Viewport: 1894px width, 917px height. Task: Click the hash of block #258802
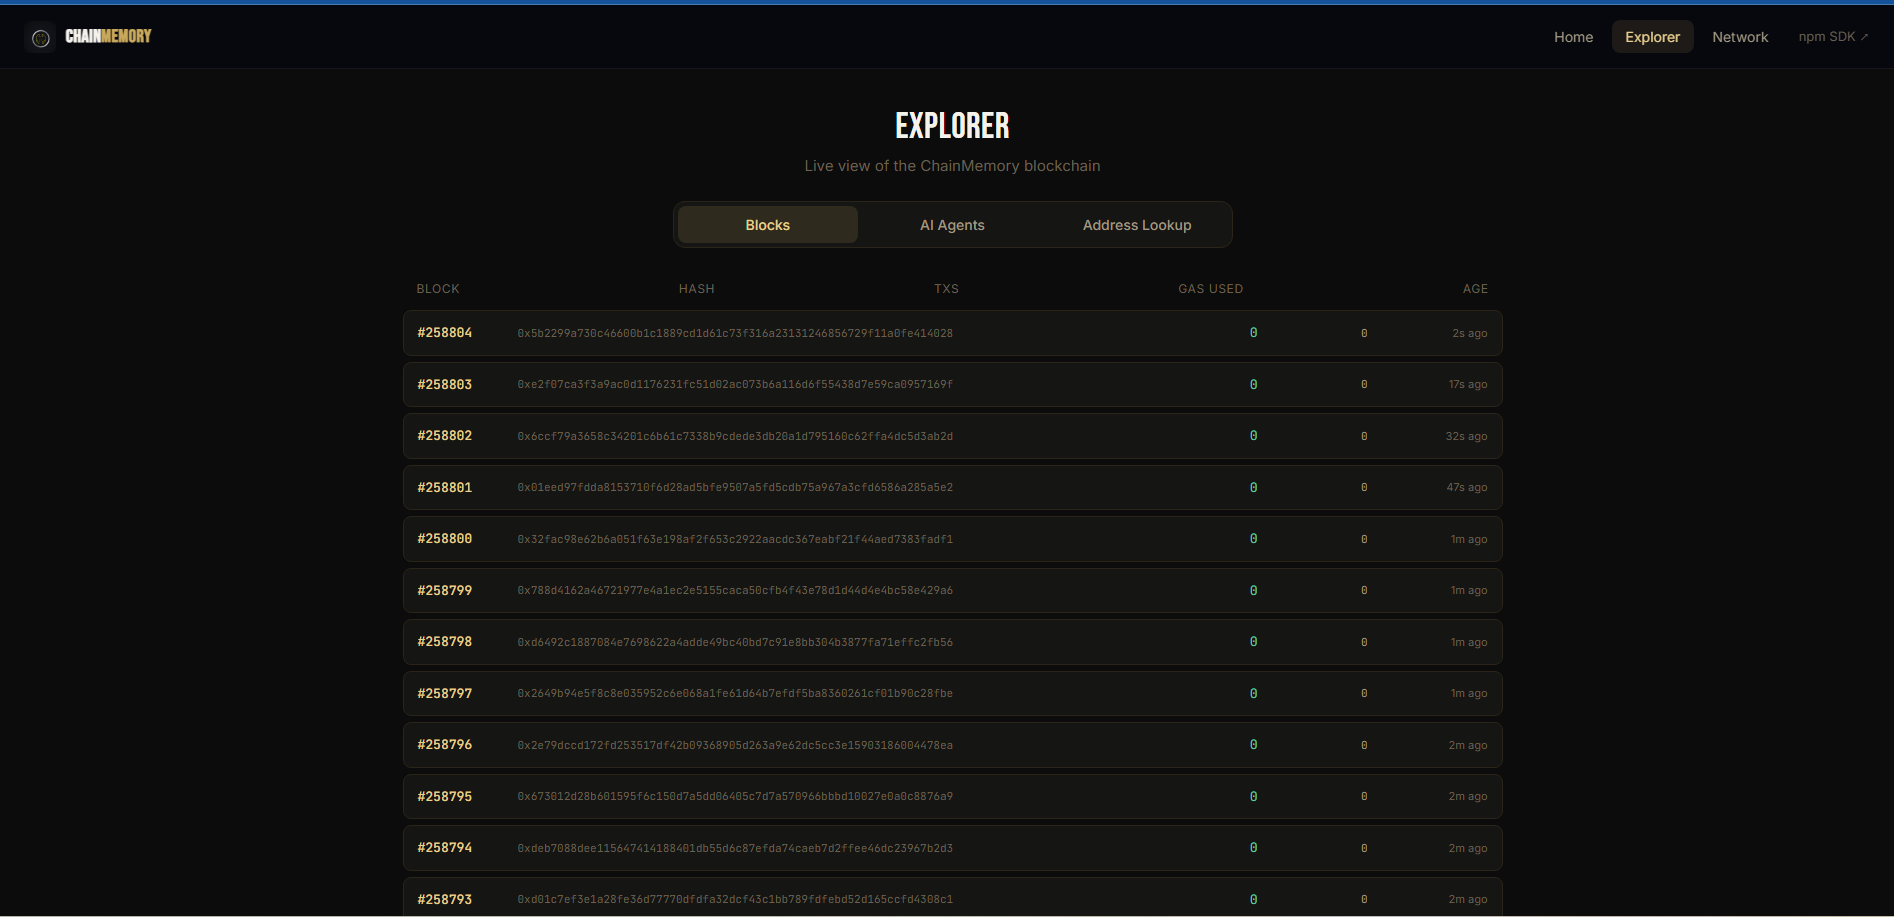[735, 437]
